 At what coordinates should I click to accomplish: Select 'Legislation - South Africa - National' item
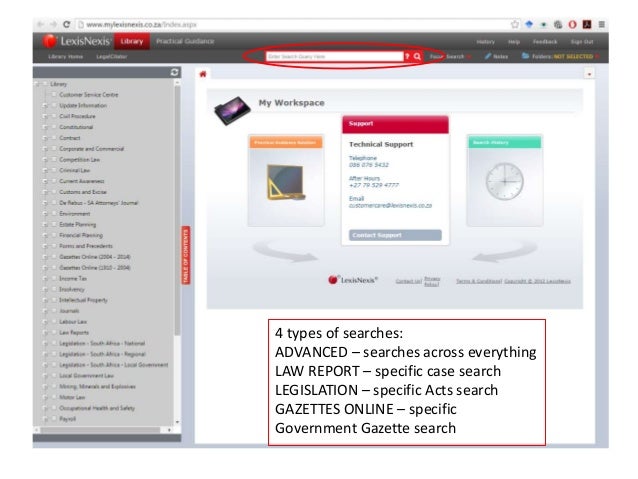[102, 343]
